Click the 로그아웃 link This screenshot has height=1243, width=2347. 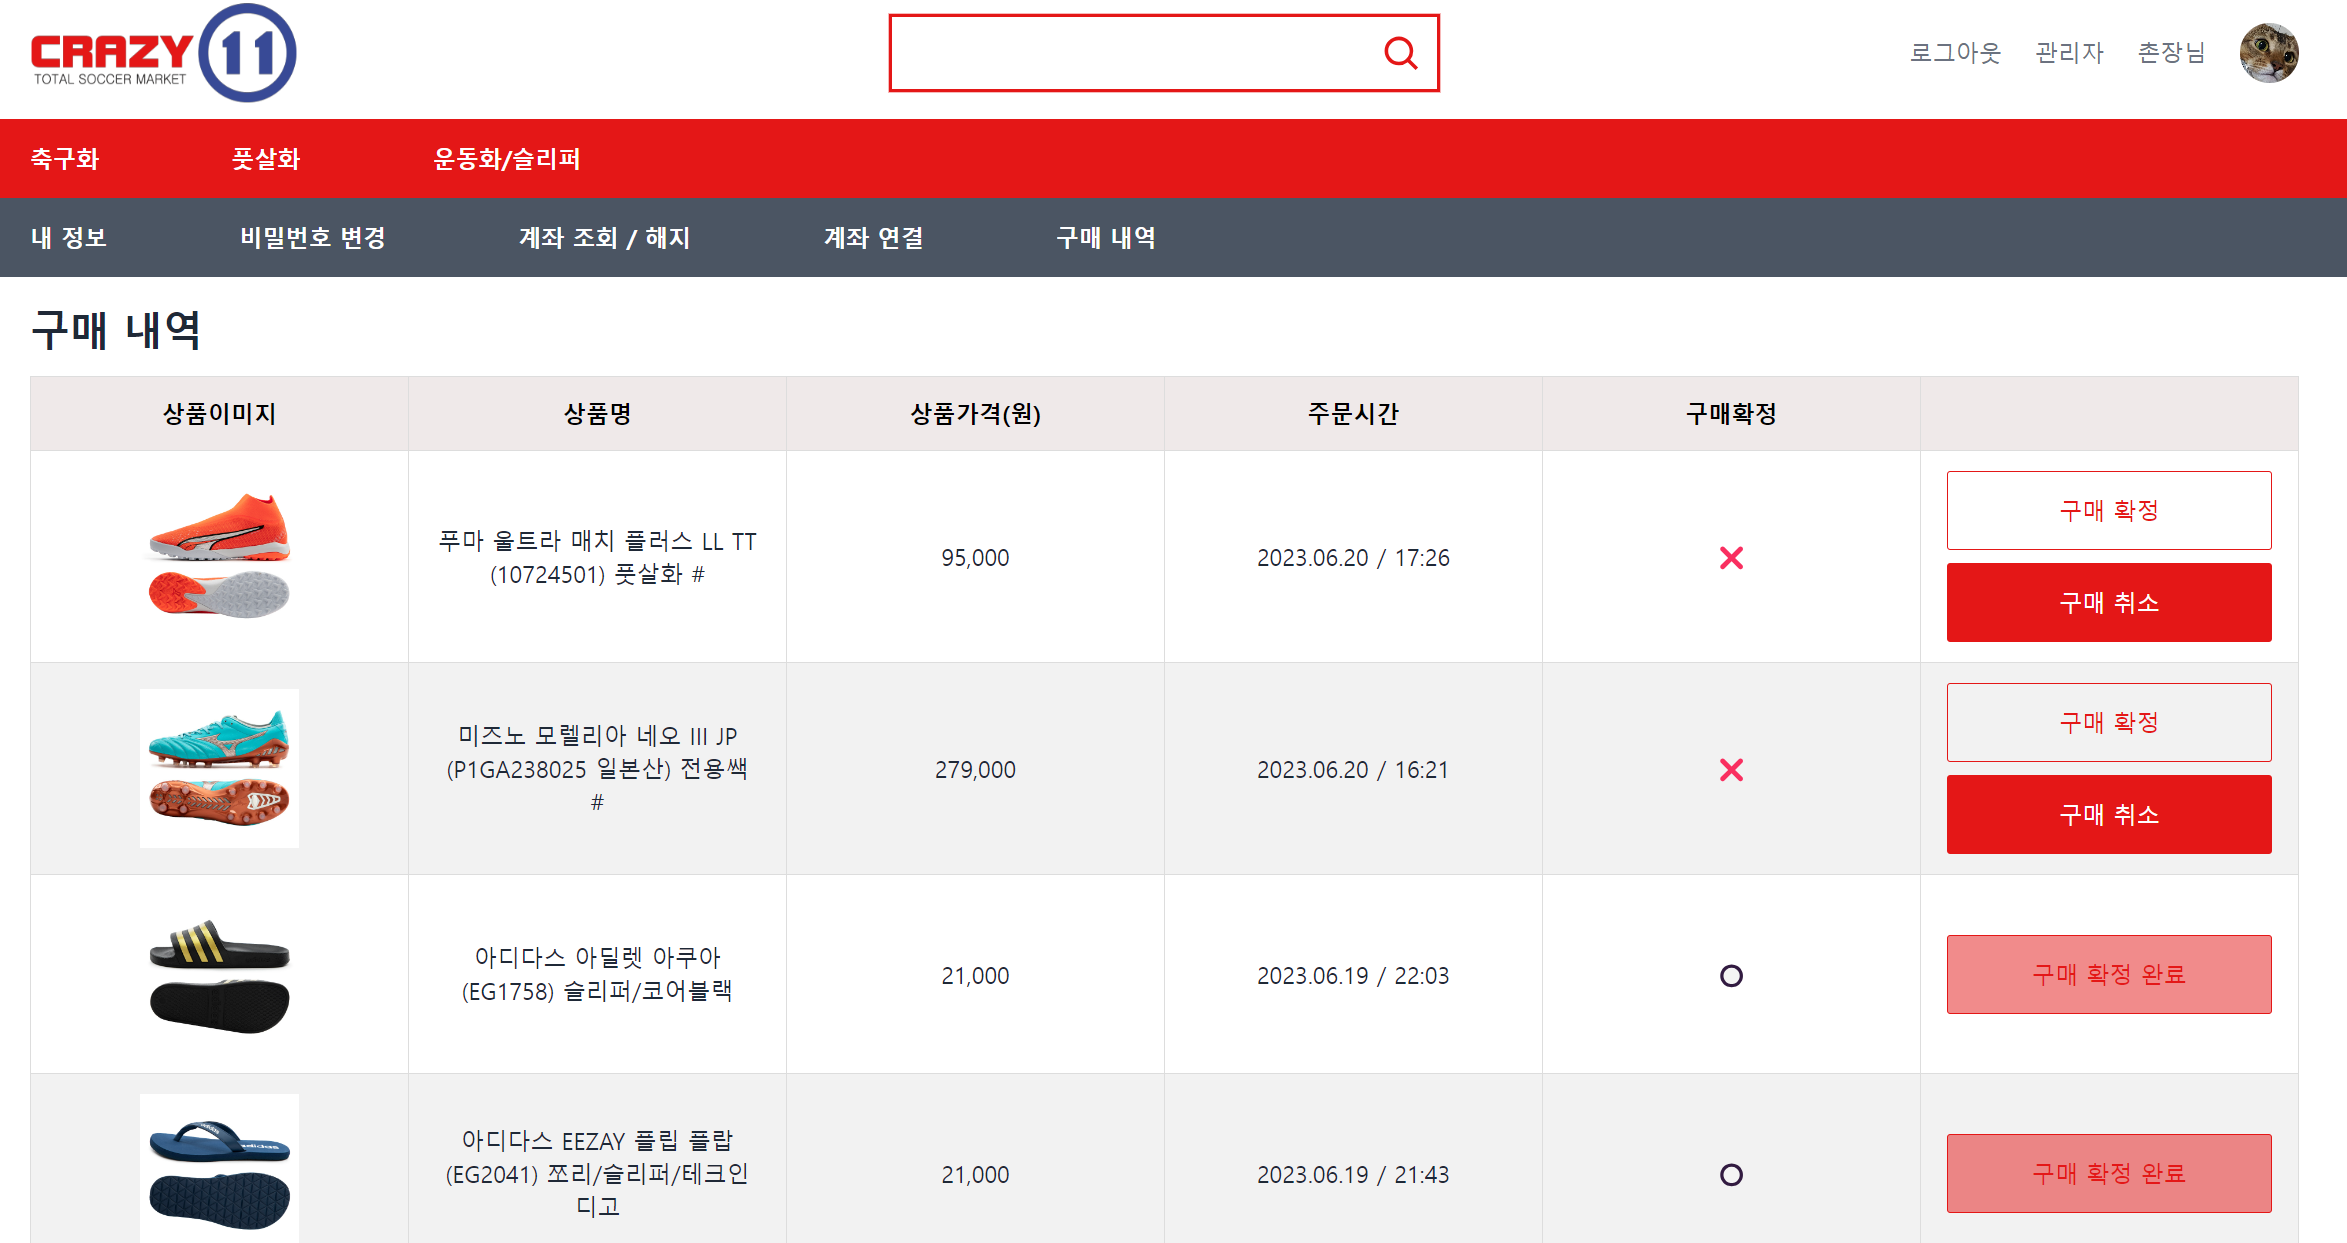(1955, 53)
